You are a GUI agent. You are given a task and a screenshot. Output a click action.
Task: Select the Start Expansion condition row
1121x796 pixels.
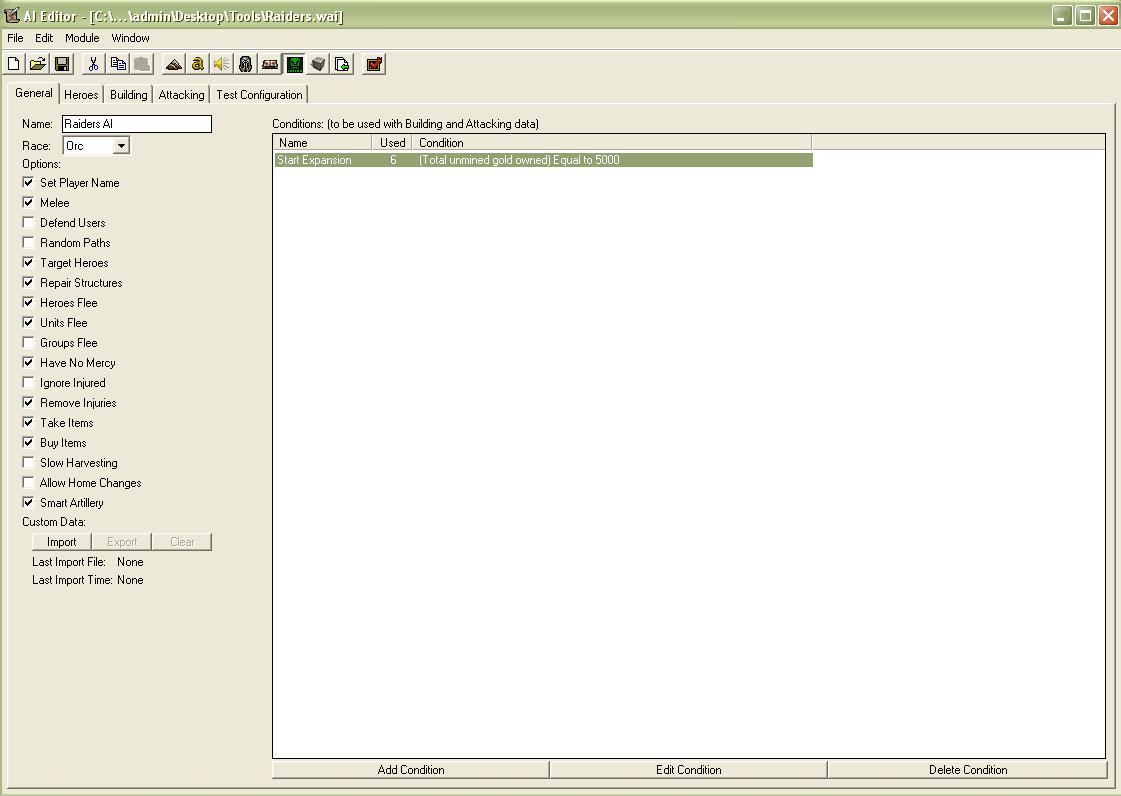click(543, 160)
